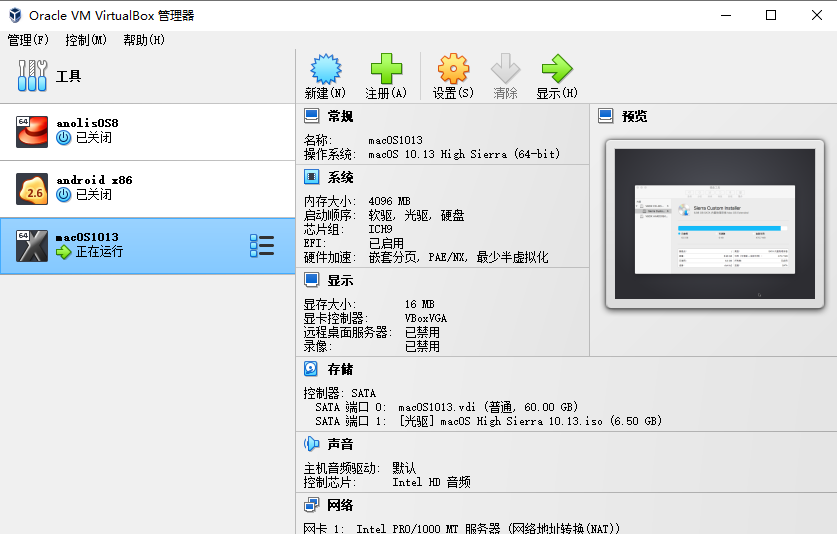This screenshot has width=837, height=534.
Task: Select the anolisOS8 virtual machine
Action: (x=147, y=132)
